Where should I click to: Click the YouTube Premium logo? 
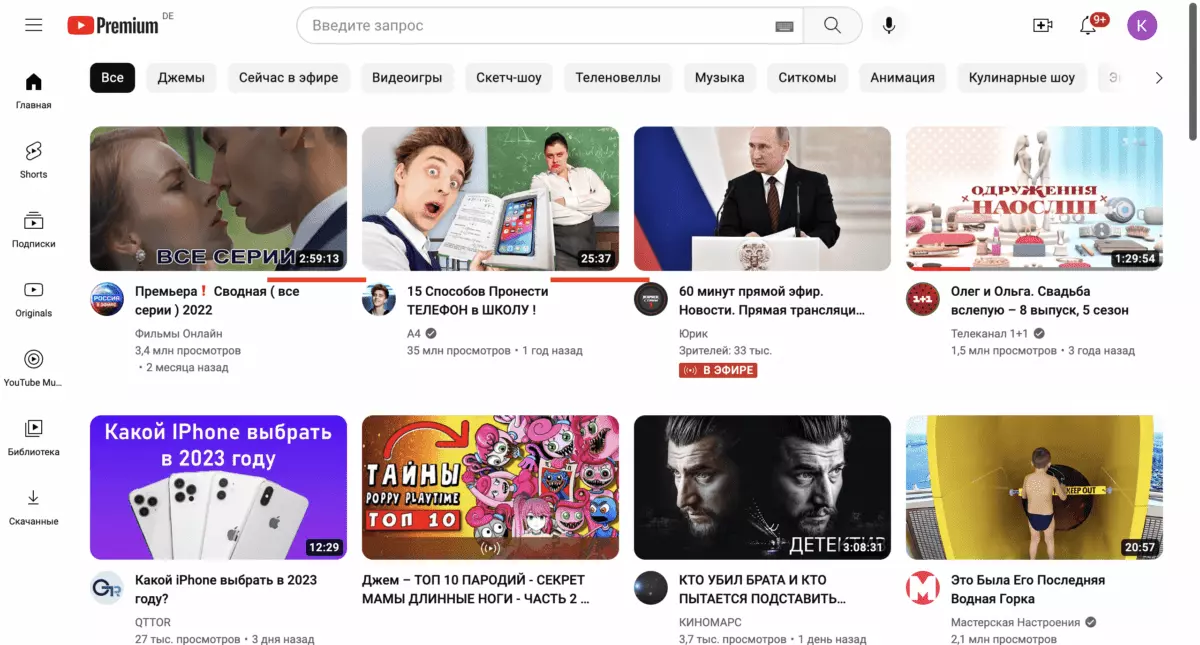point(113,26)
